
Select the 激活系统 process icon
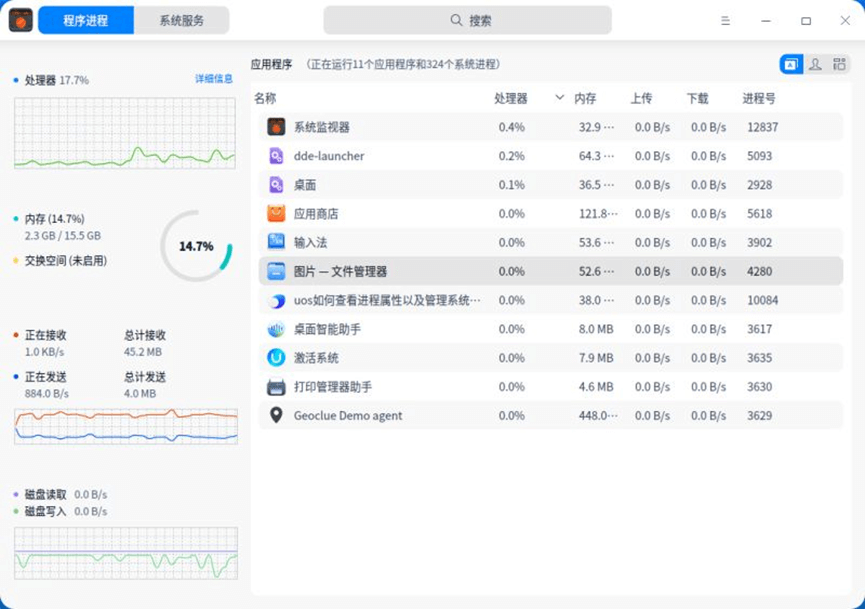point(276,358)
